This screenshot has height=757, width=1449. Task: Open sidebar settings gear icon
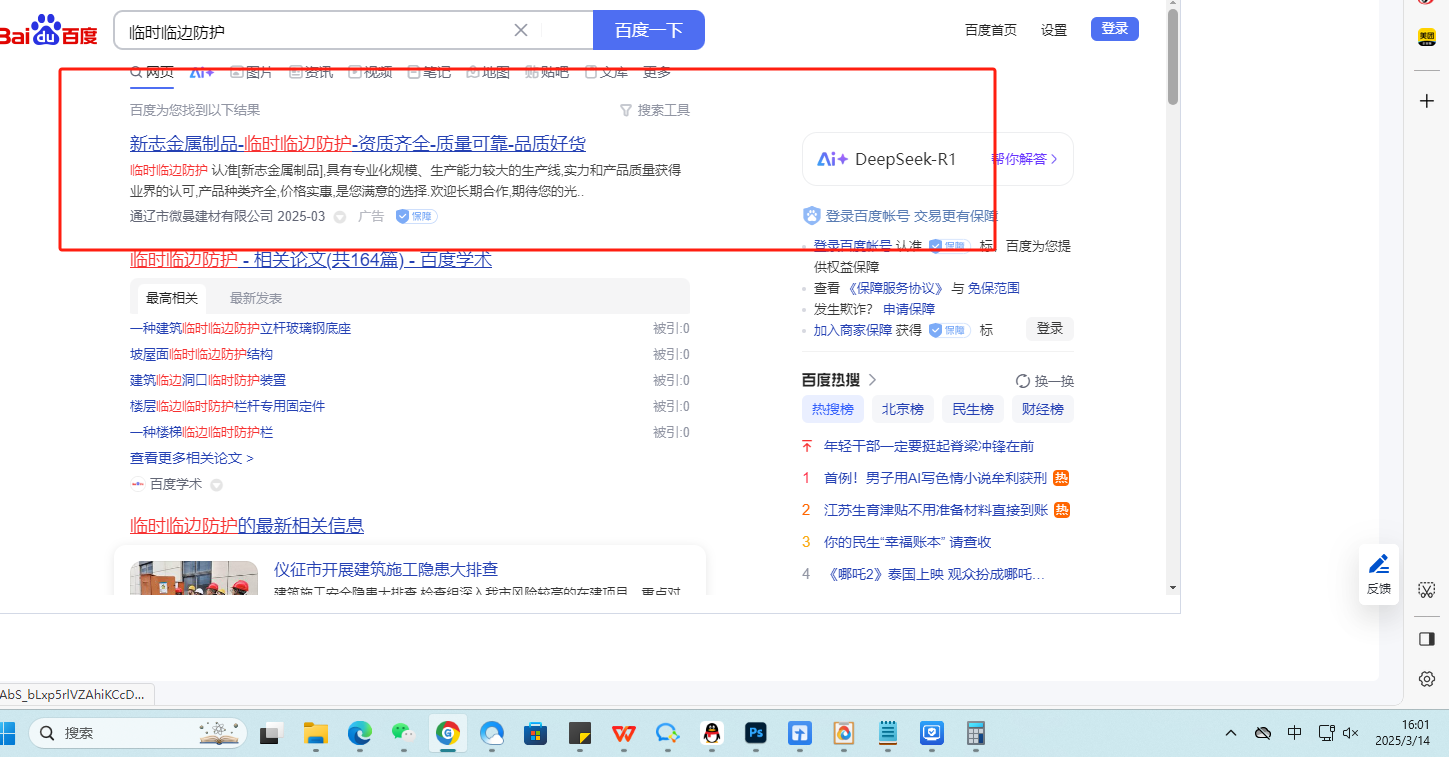[1427, 679]
